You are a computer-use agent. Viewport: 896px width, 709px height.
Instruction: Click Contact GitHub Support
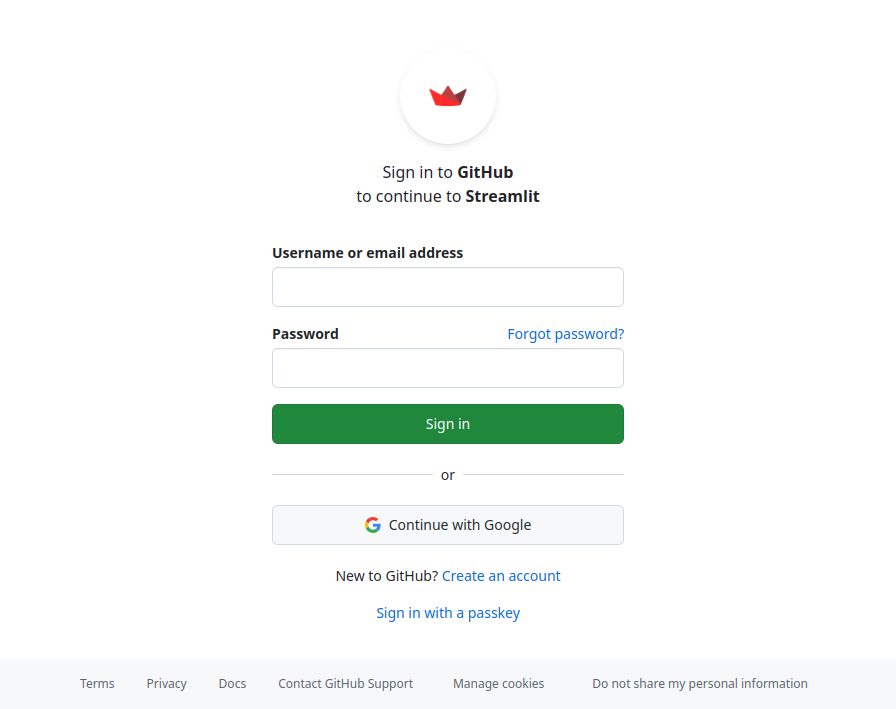tap(345, 684)
